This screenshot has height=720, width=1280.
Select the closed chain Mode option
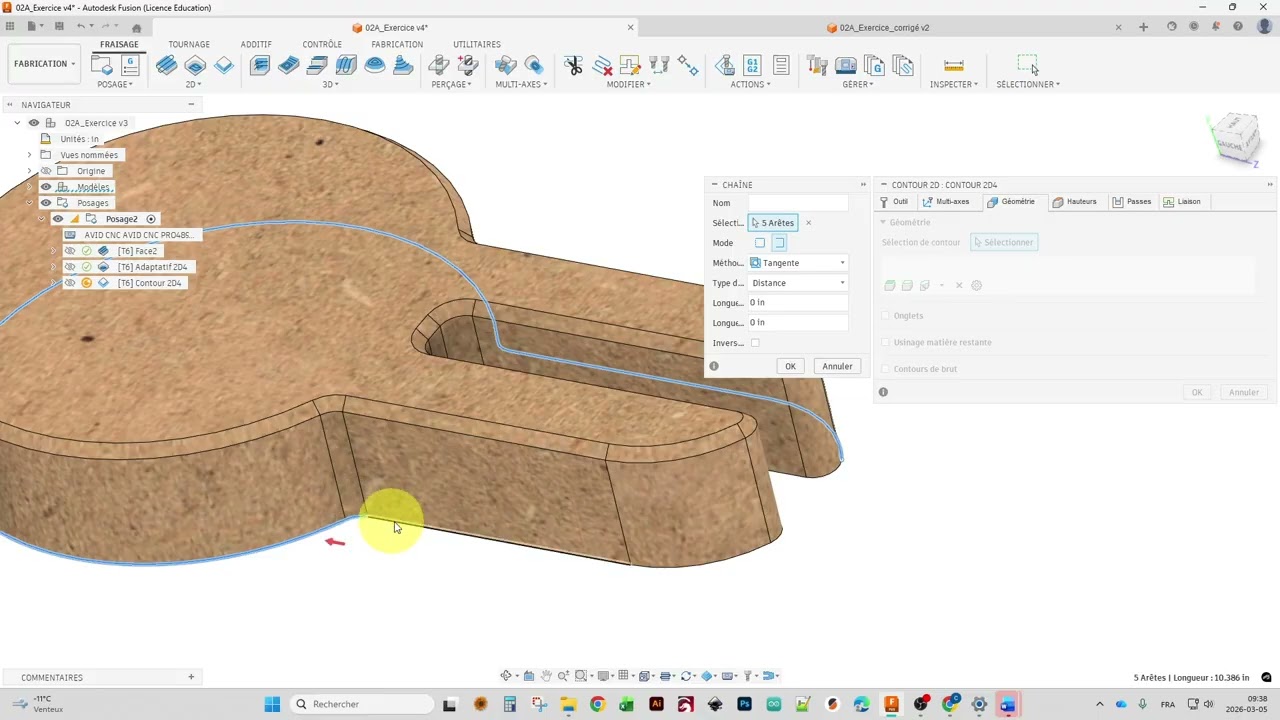pyautogui.click(x=760, y=243)
